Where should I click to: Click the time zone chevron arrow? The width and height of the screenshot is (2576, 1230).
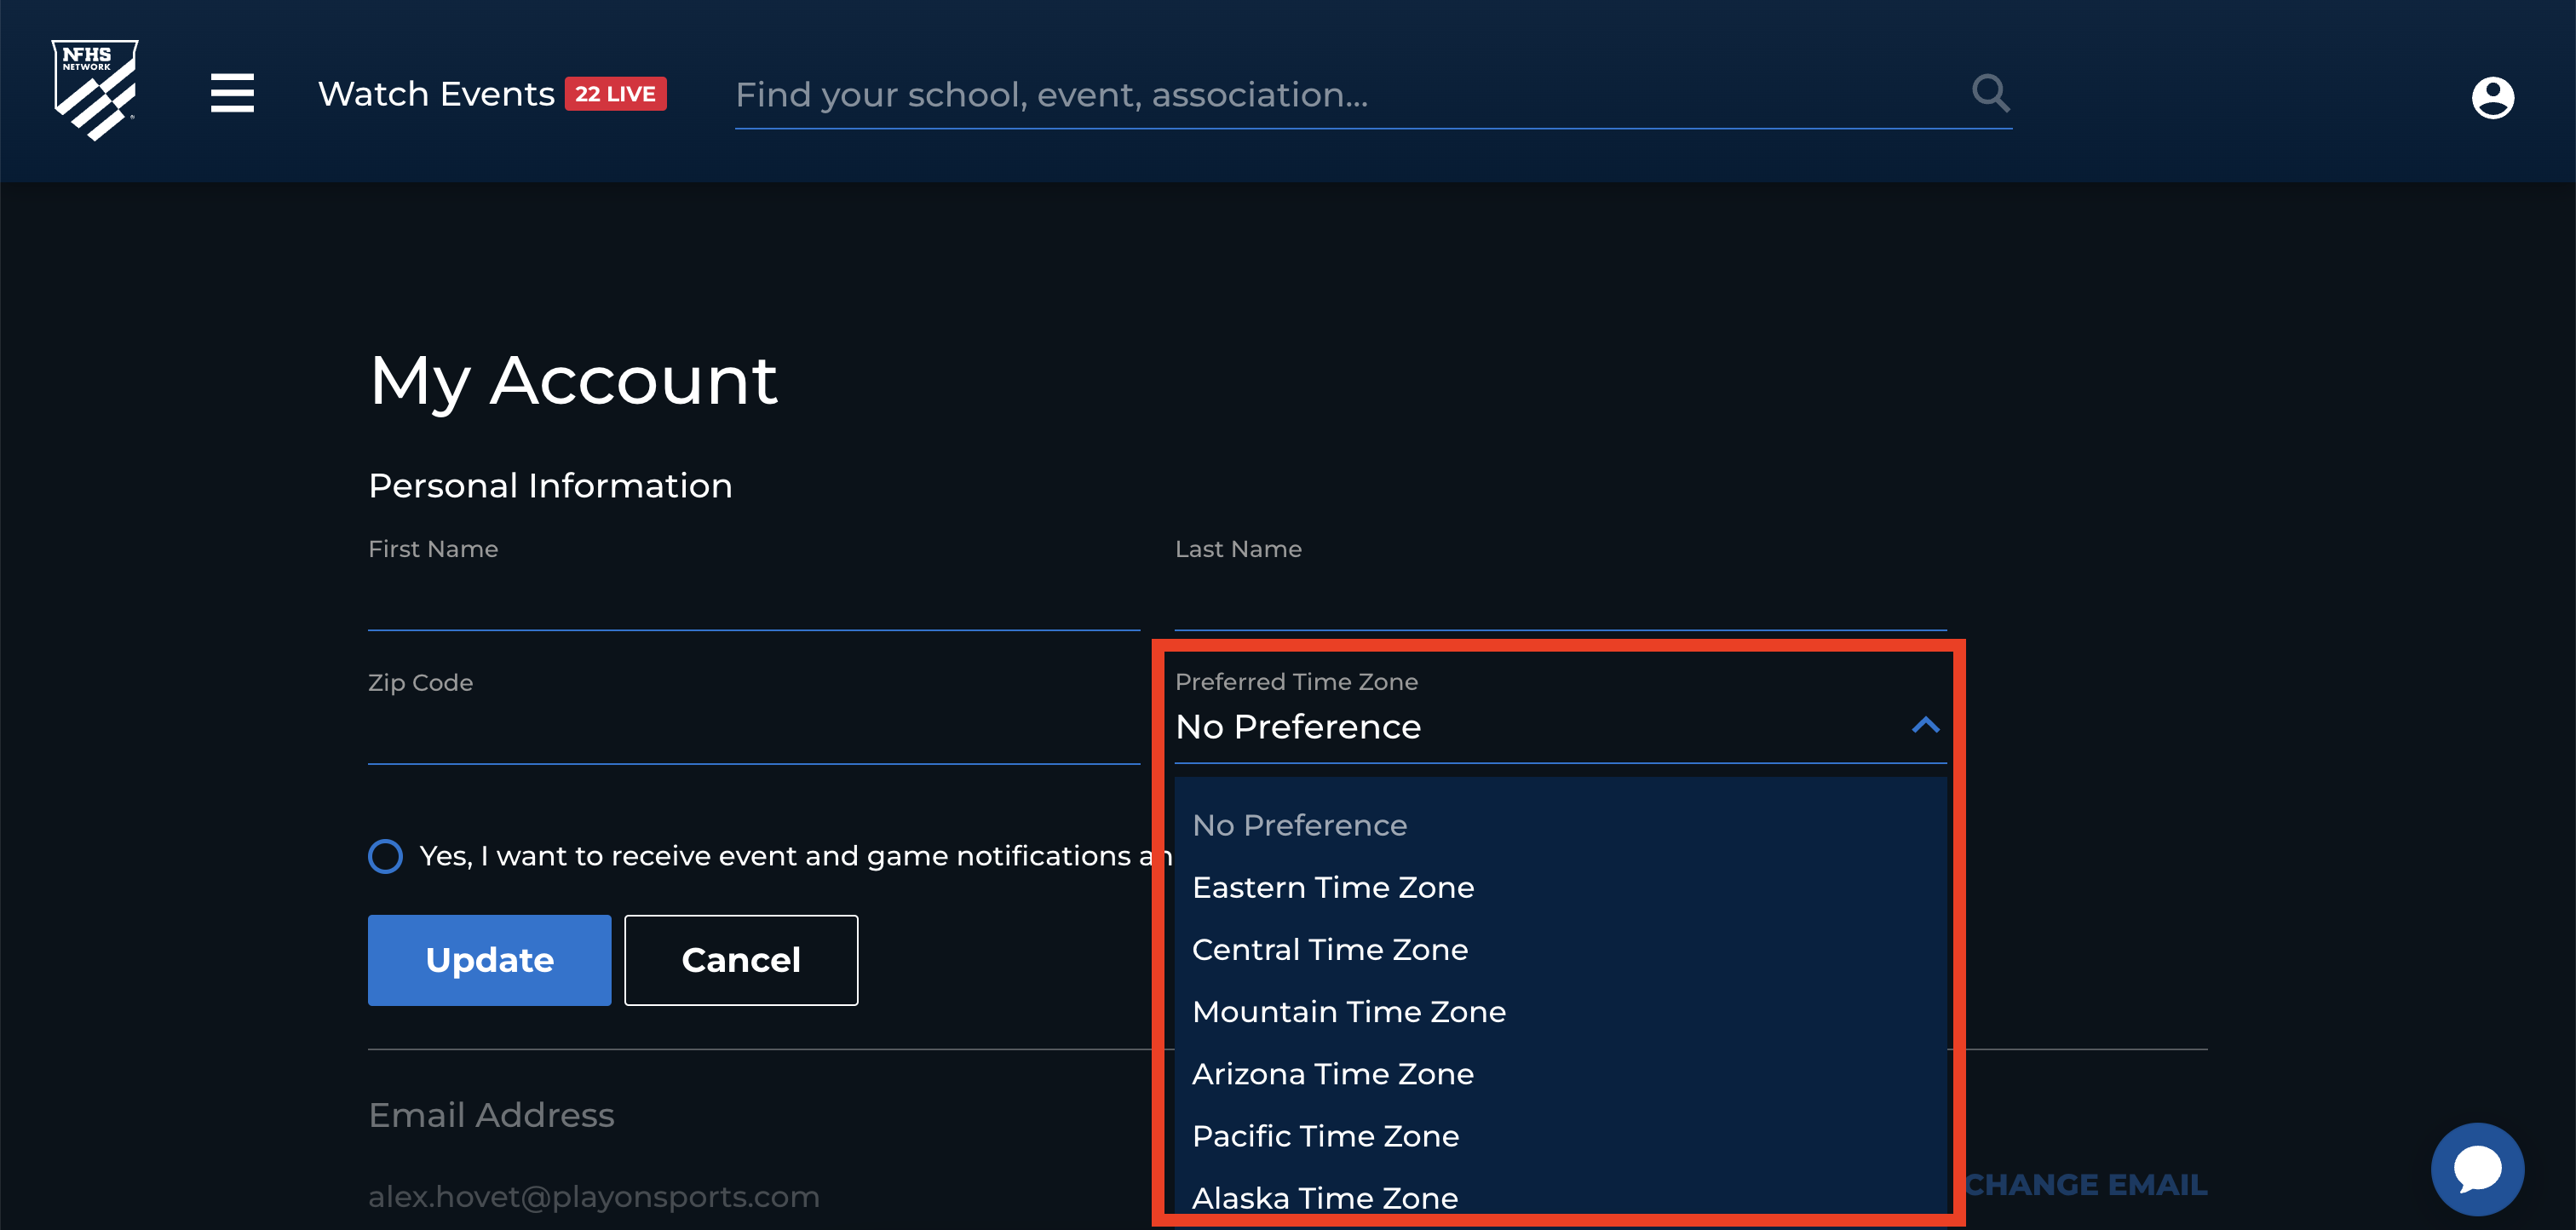coord(1925,726)
